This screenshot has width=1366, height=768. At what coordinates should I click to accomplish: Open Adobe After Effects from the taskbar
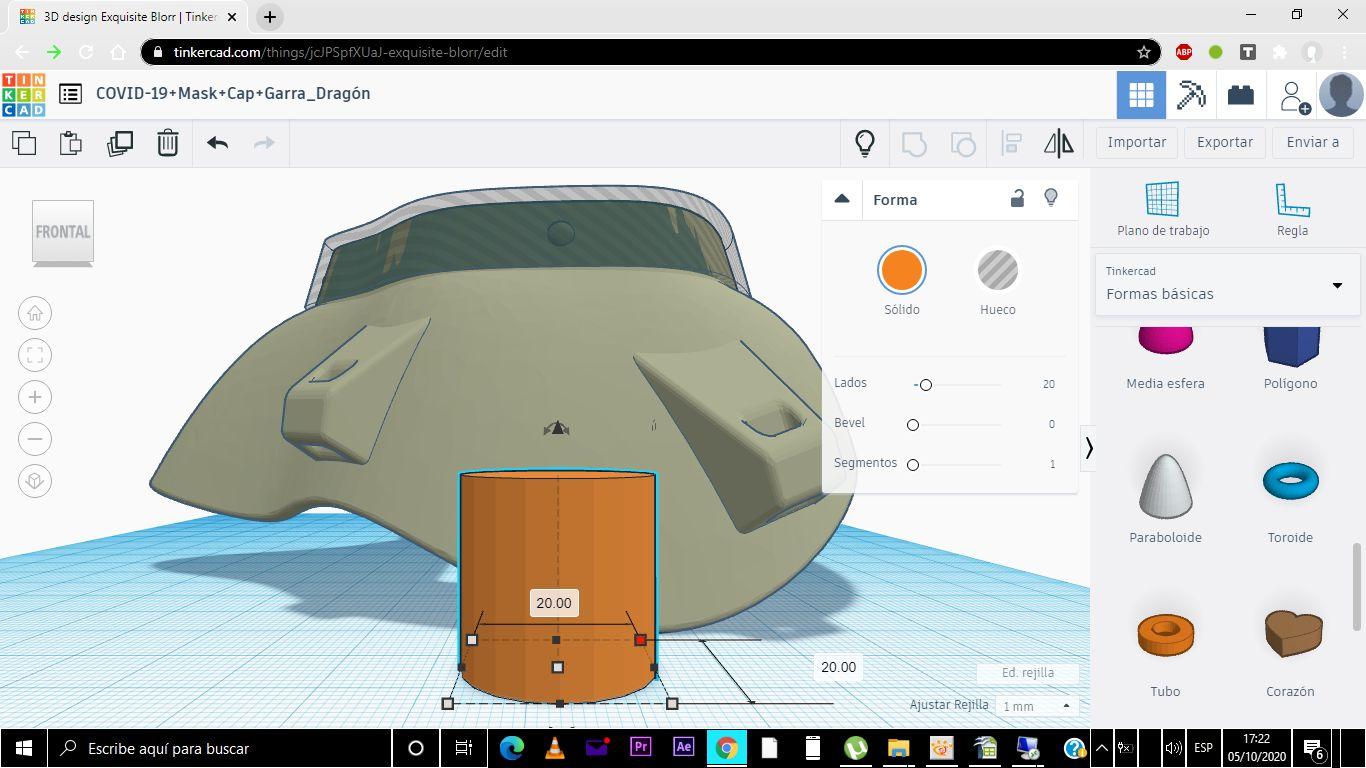point(683,747)
